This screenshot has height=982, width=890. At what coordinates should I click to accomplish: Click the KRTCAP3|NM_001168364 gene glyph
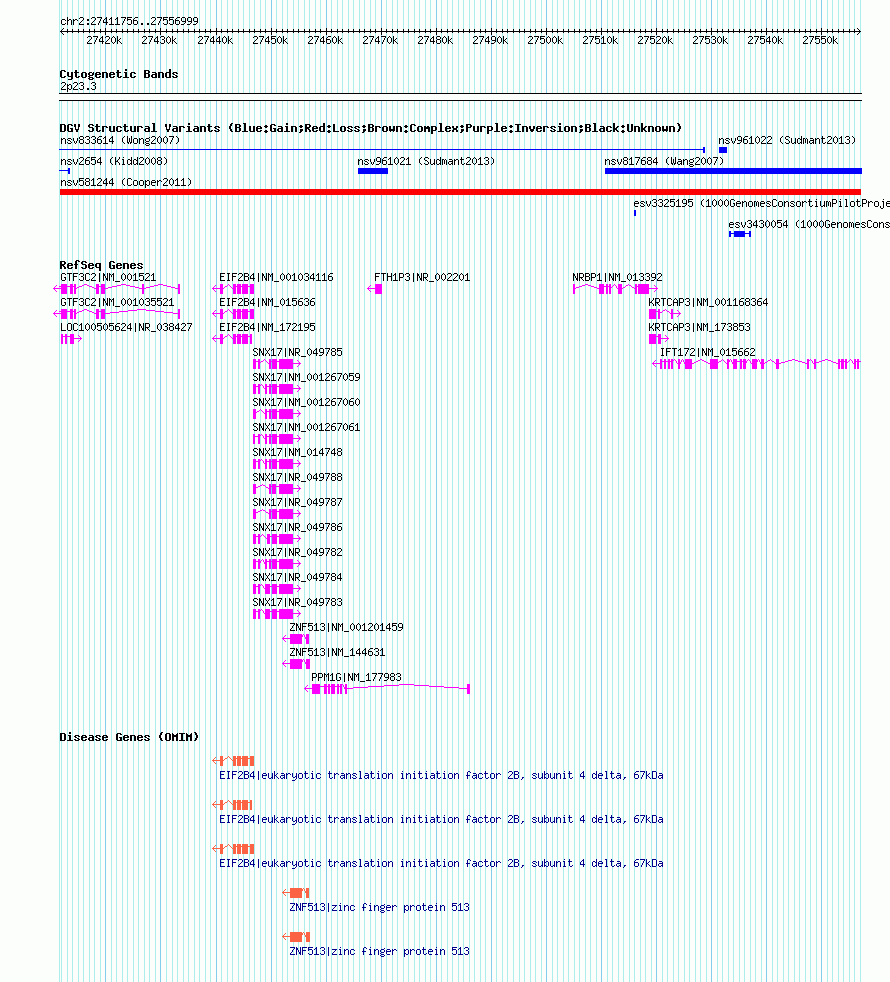point(665,314)
